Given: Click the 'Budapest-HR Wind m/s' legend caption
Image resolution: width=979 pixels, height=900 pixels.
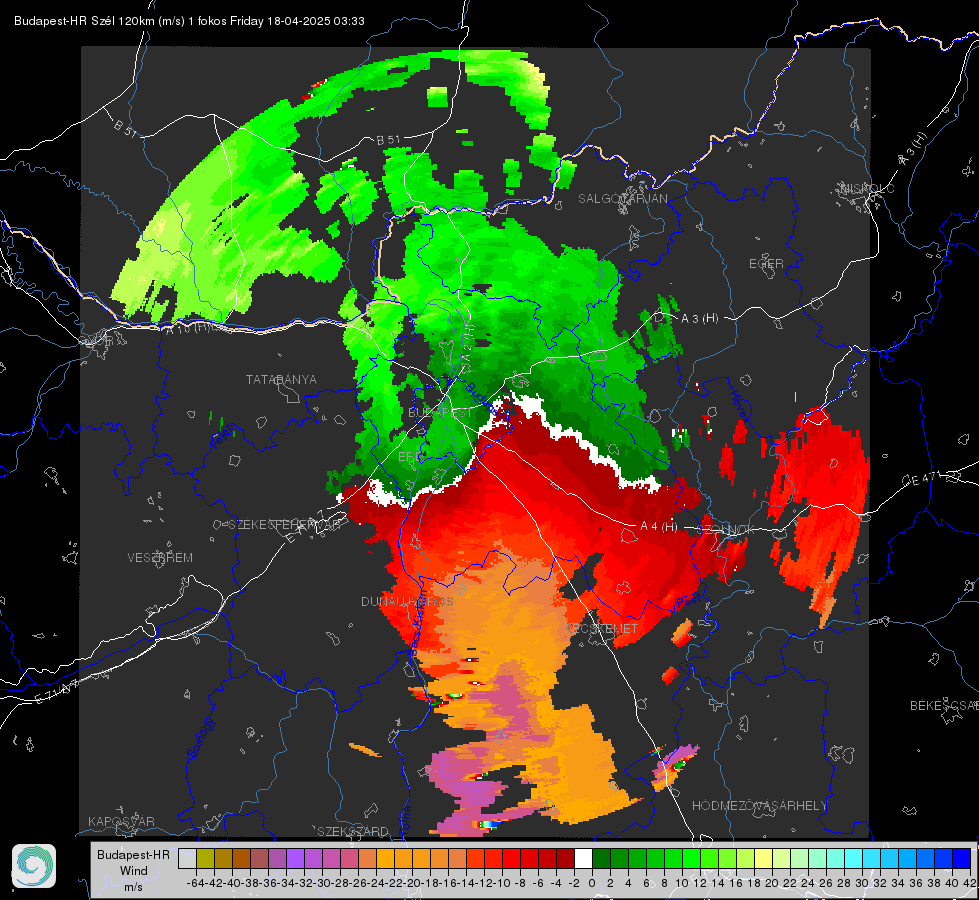Looking at the screenshot, I should point(134,871).
